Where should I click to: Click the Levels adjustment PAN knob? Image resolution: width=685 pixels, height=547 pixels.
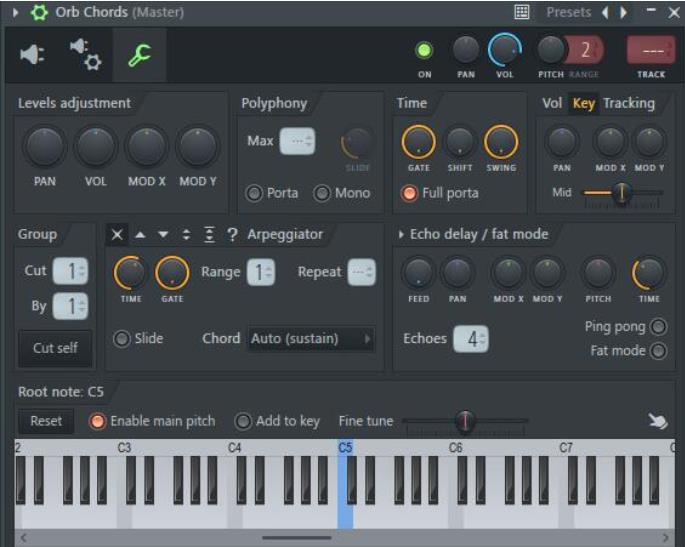(x=45, y=147)
